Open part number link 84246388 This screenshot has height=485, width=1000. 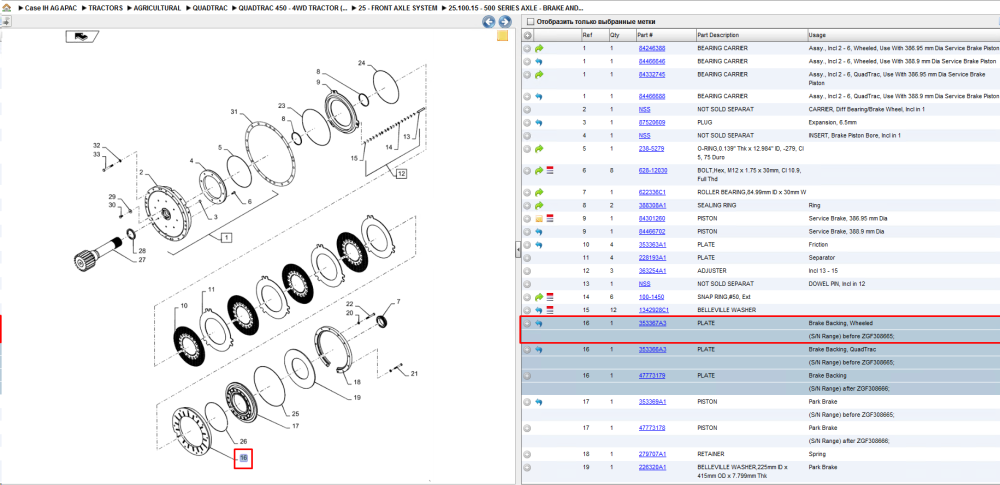[651, 48]
